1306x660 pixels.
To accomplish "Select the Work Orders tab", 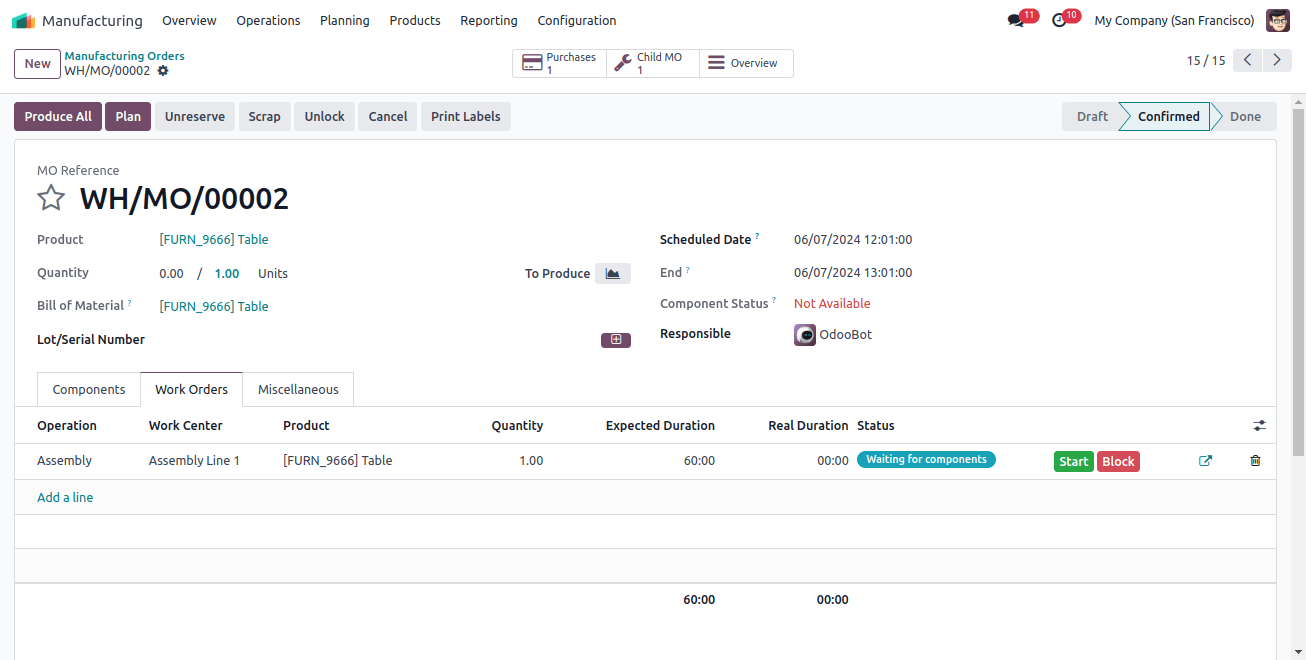I will click(191, 390).
